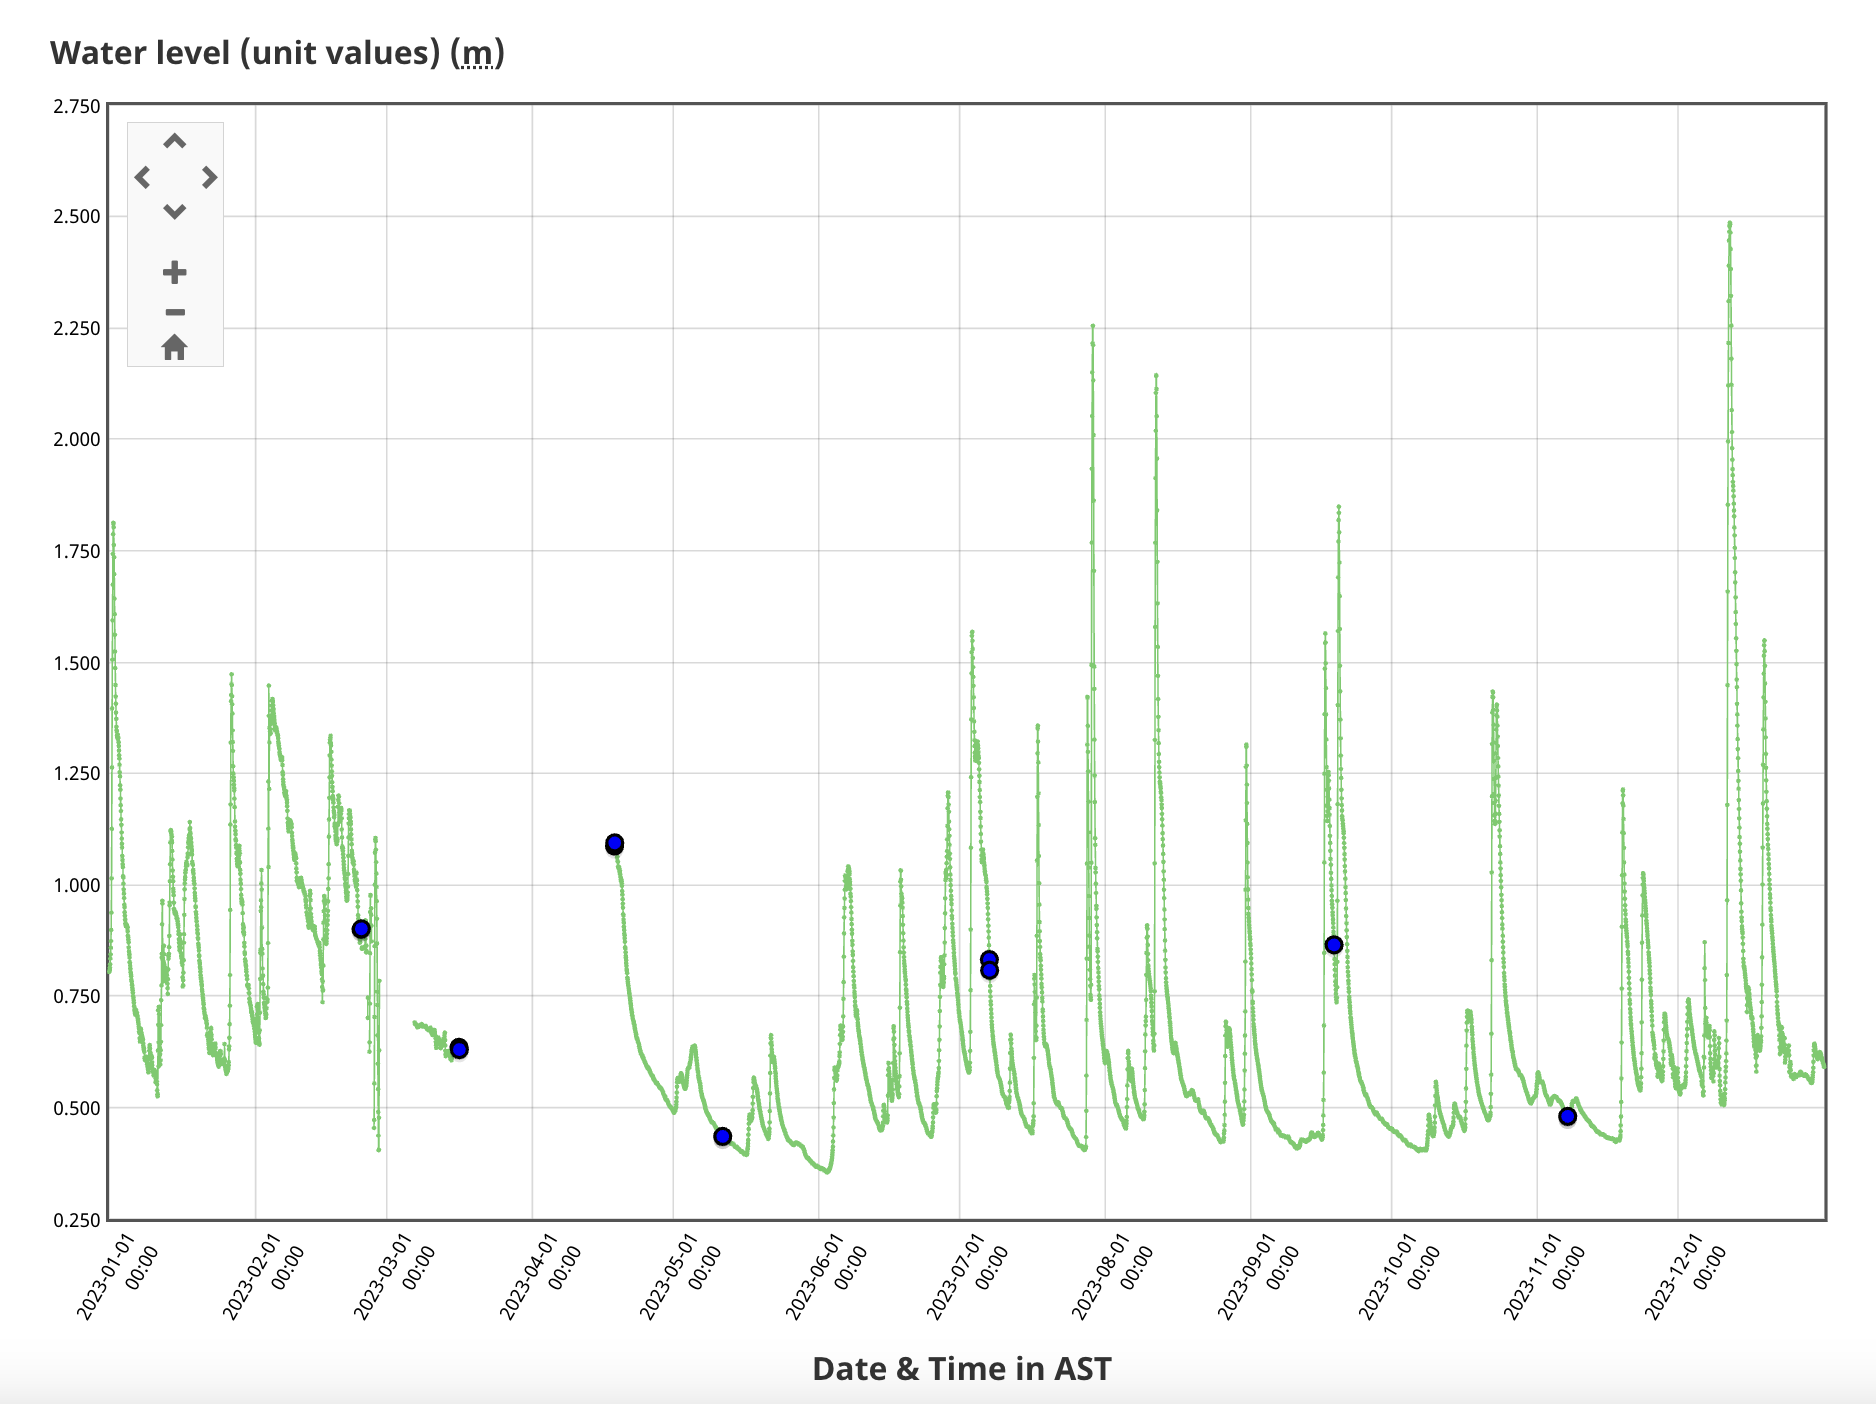The image size is (1876, 1404).
Task: Click the pan up arrow
Action: point(175,142)
